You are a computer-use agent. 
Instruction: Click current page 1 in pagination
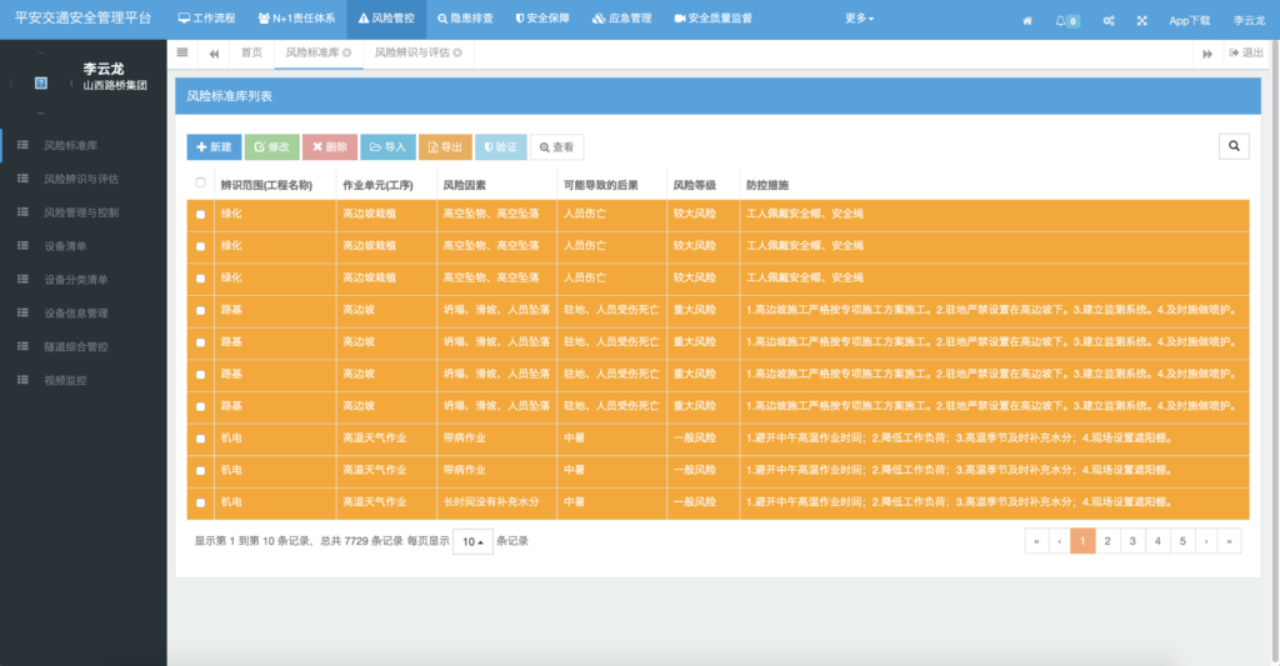click(1083, 541)
